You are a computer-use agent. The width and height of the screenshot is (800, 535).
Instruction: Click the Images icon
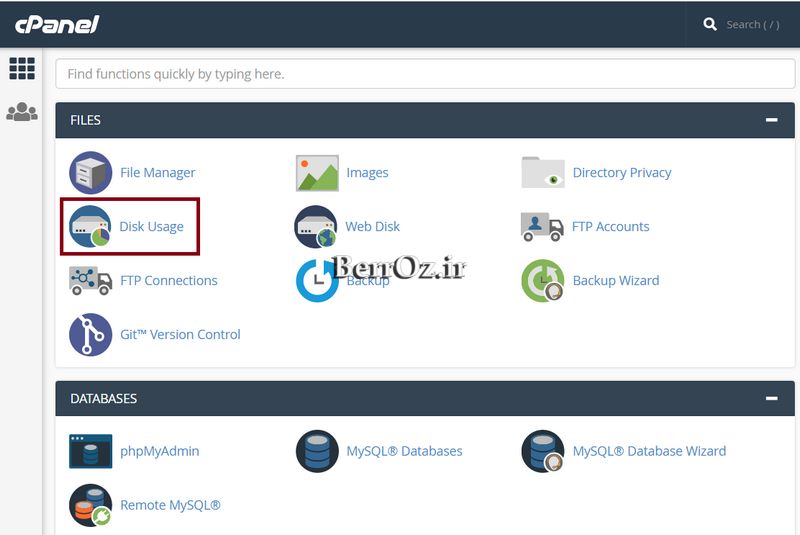[317, 173]
